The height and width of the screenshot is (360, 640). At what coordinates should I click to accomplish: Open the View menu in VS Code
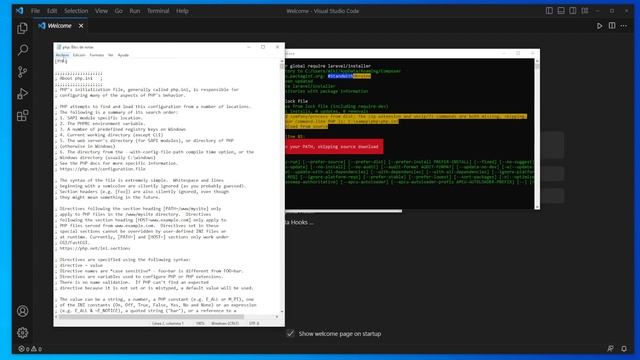tap(101, 11)
